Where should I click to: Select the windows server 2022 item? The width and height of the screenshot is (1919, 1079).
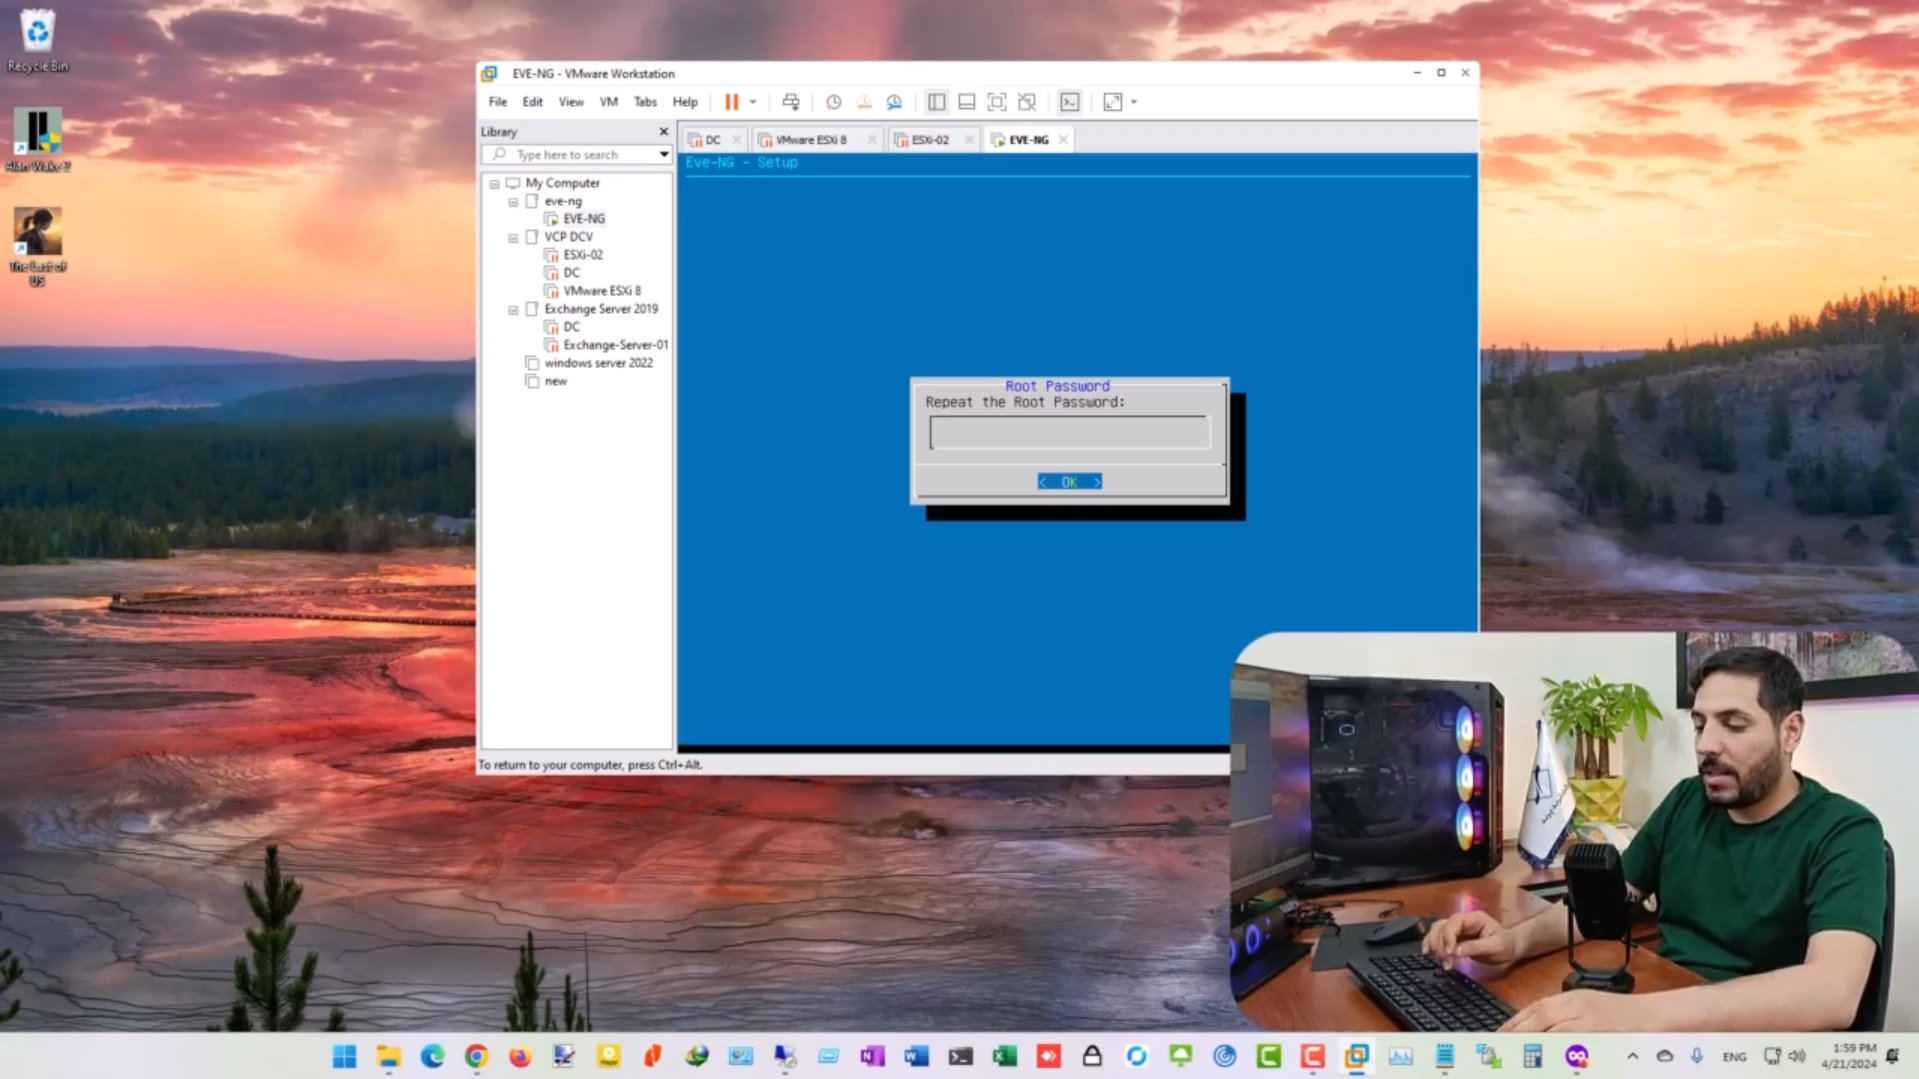(x=598, y=363)
